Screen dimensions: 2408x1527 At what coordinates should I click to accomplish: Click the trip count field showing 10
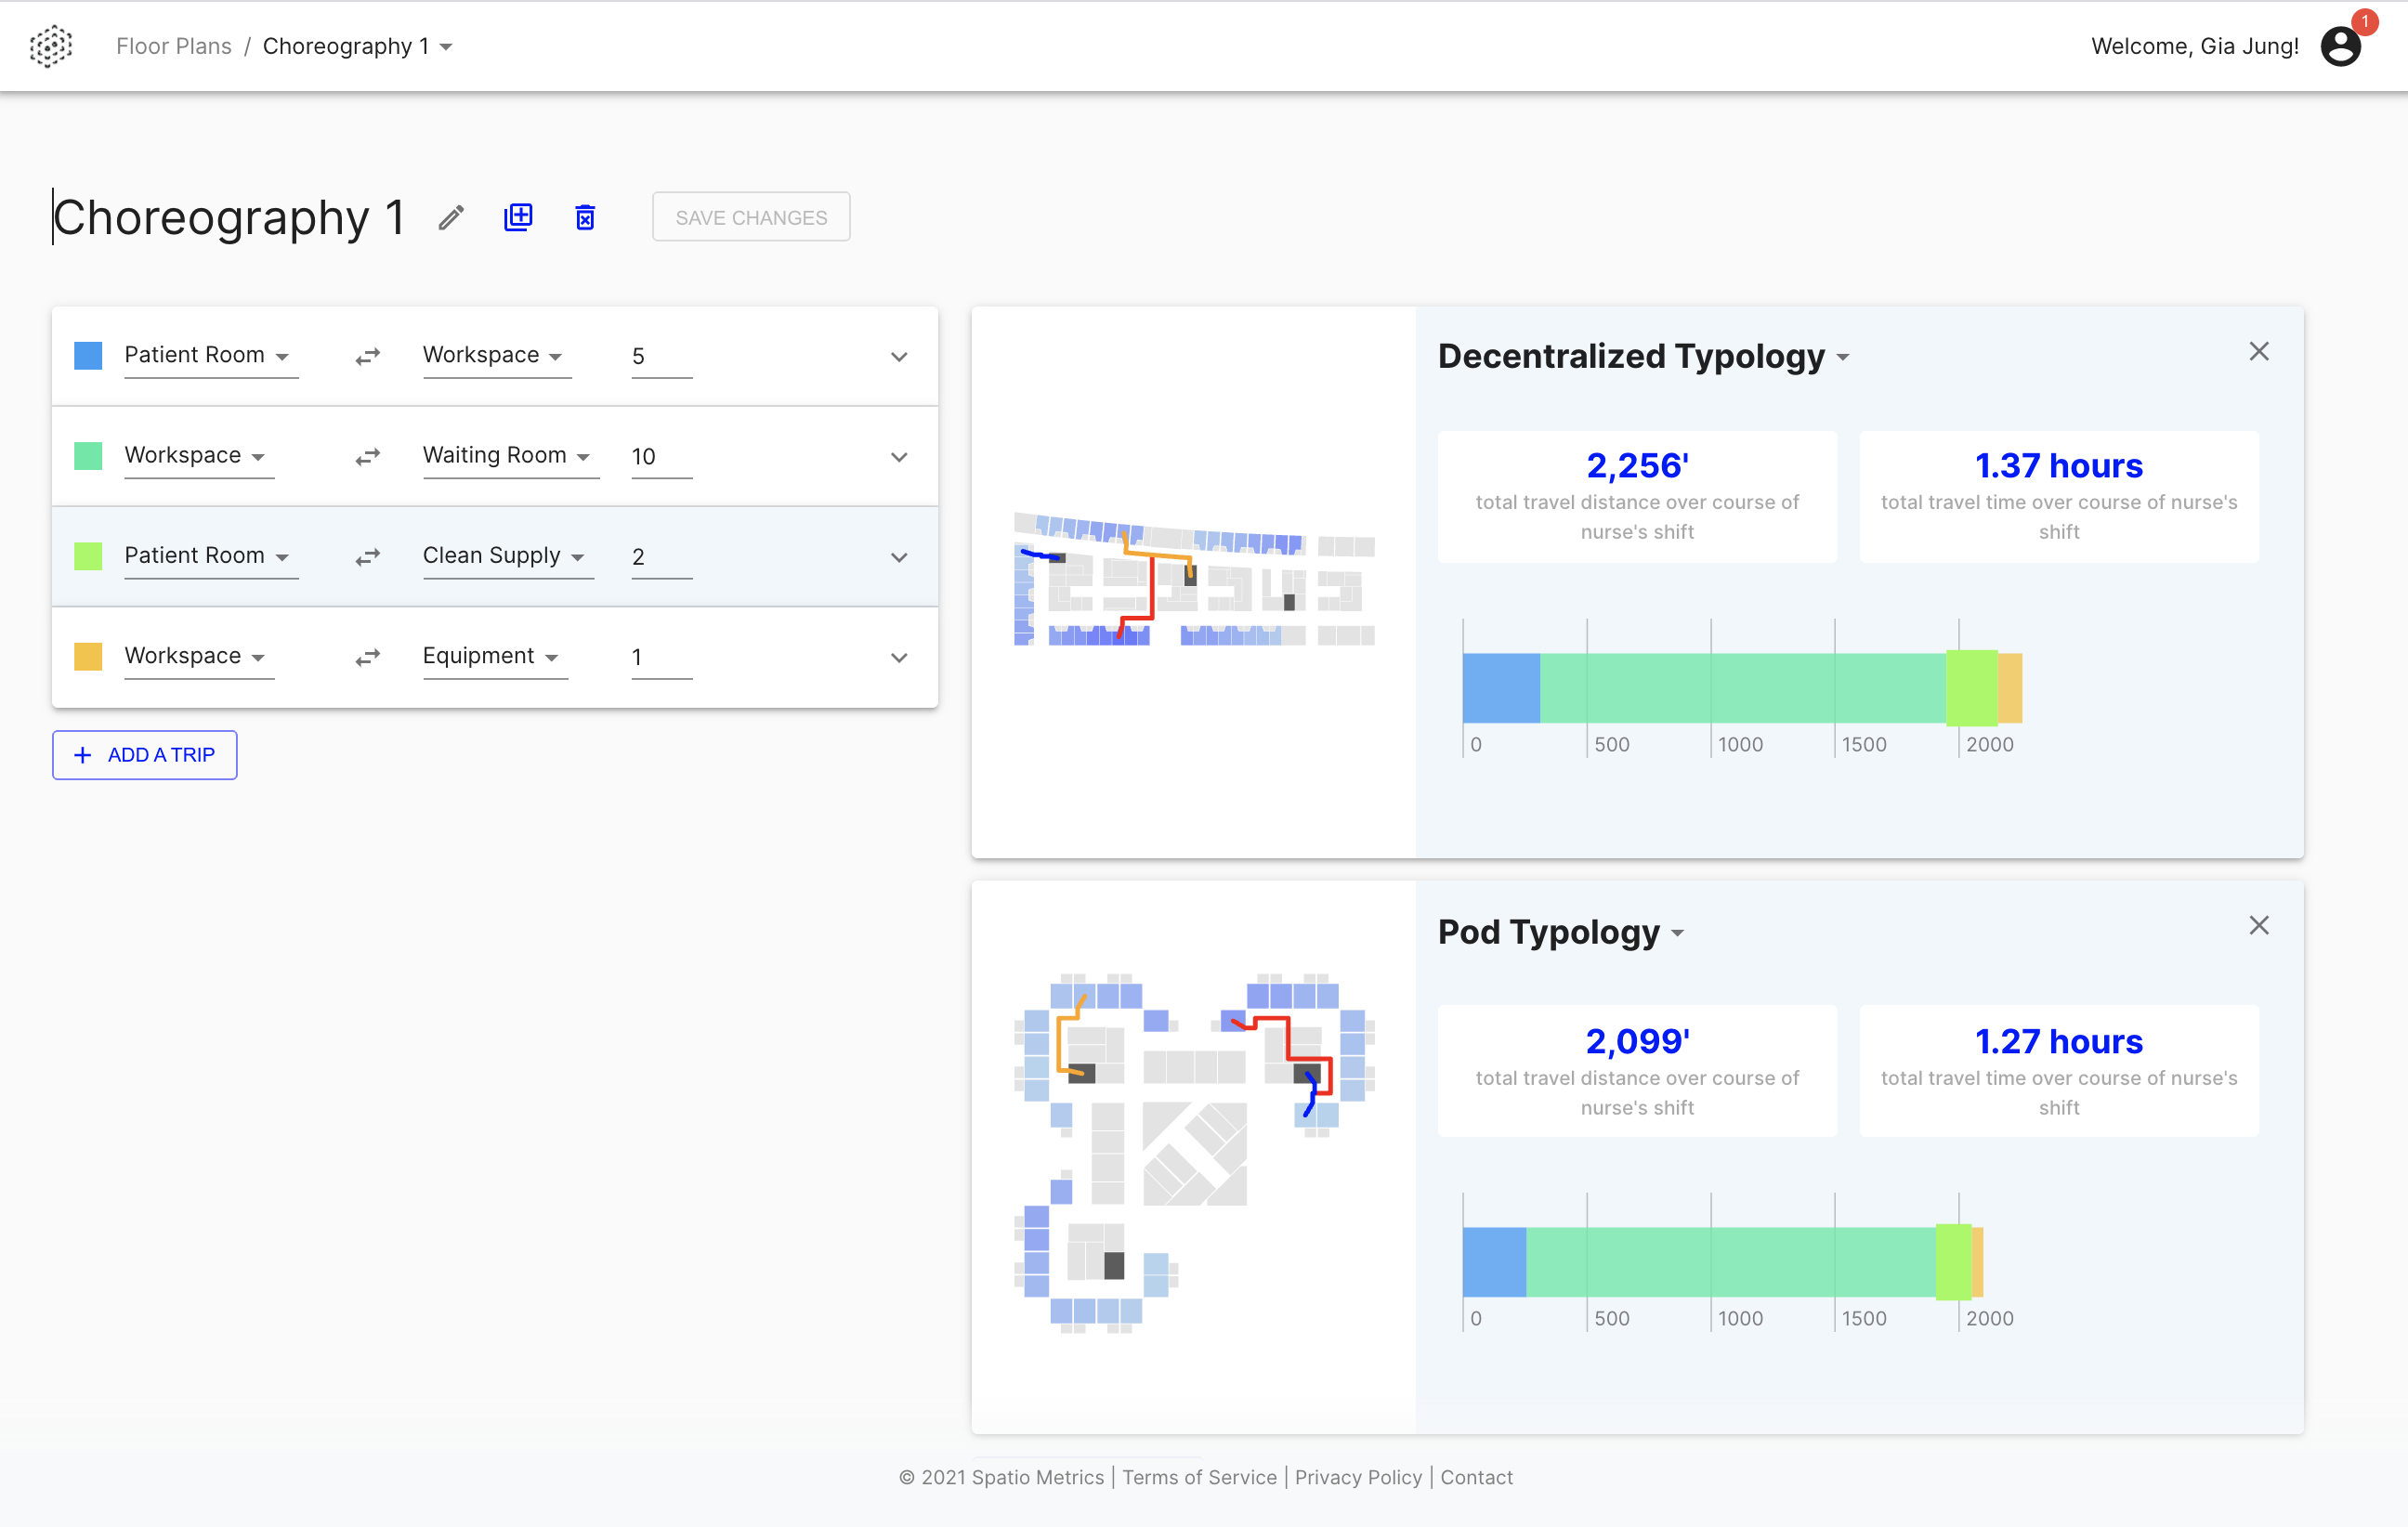click(x=660, y=457)
